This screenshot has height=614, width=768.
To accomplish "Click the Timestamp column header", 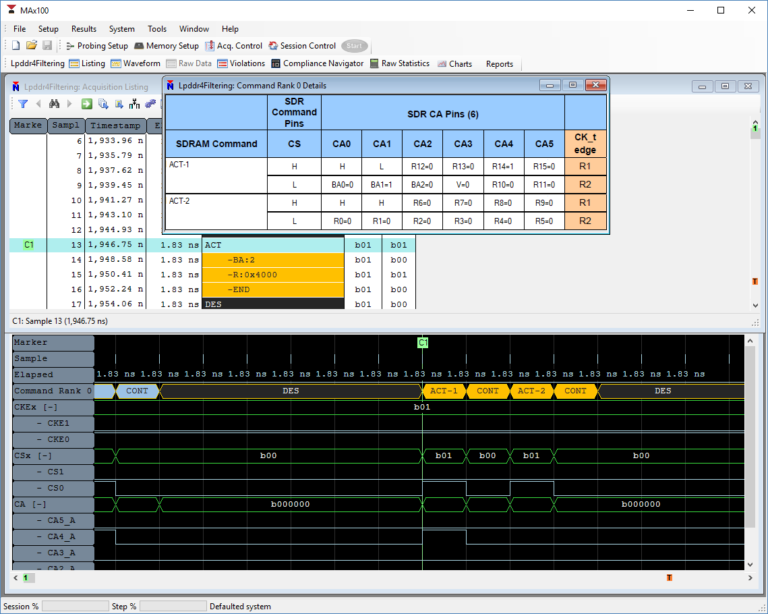I will [116, 125].
